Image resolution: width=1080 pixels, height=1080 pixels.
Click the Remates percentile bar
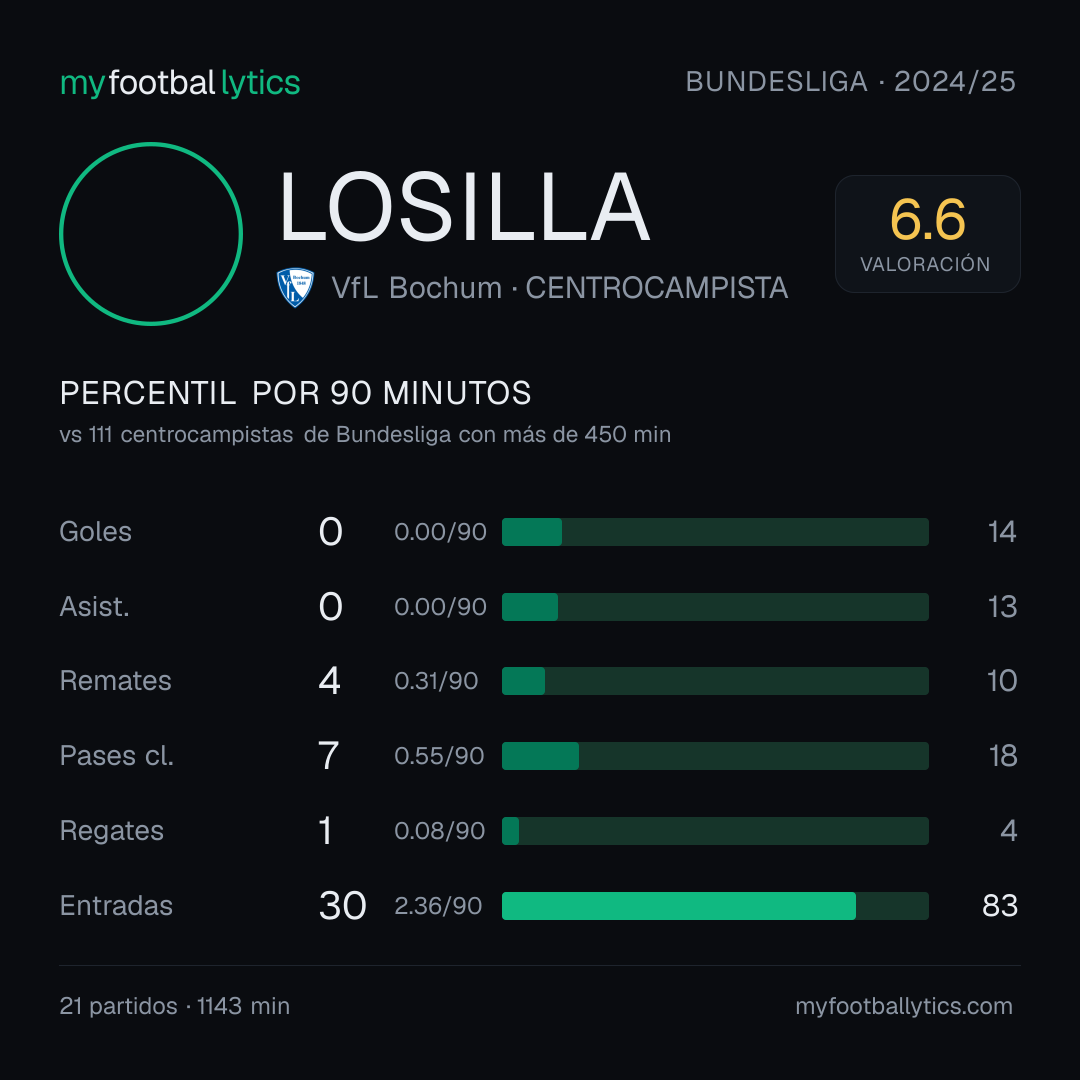click(715, 681)
